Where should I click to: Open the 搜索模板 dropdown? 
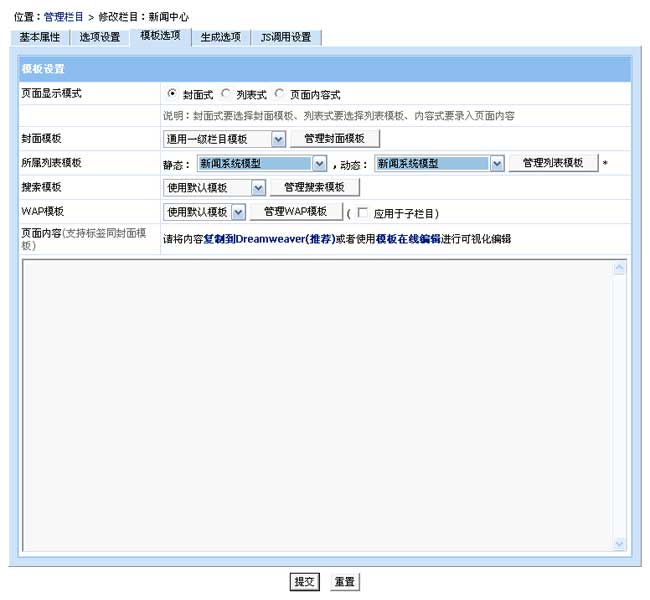click(x=214, y=187)
